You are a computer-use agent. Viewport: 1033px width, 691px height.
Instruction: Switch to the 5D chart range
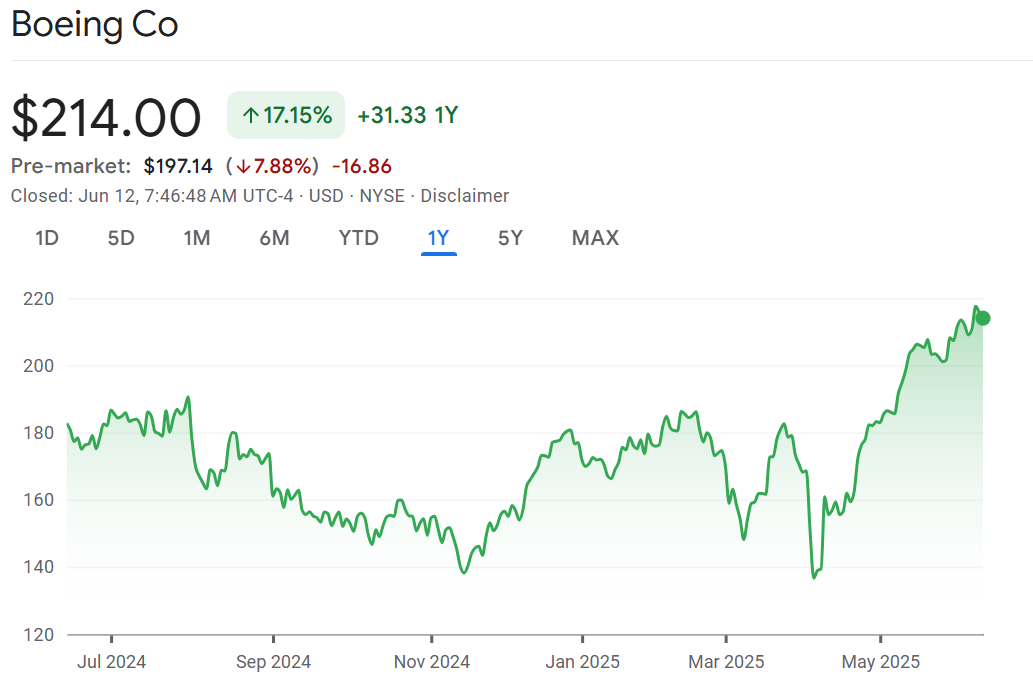coord(121,238)
